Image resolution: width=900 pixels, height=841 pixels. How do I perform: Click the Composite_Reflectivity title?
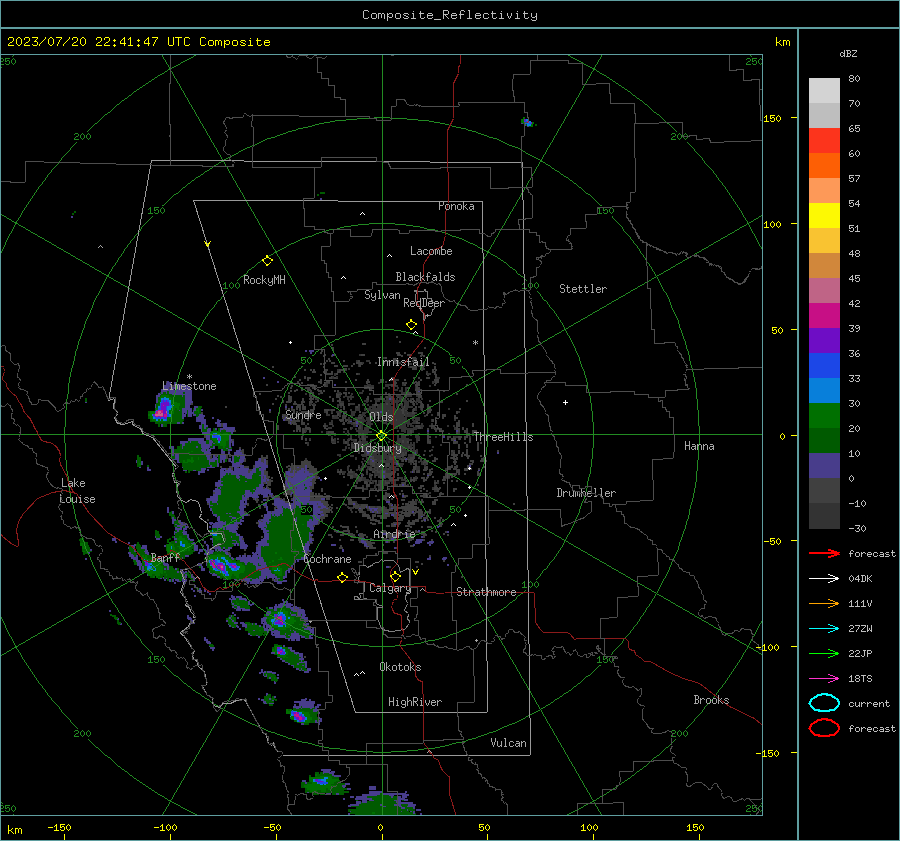click(449, 15)
